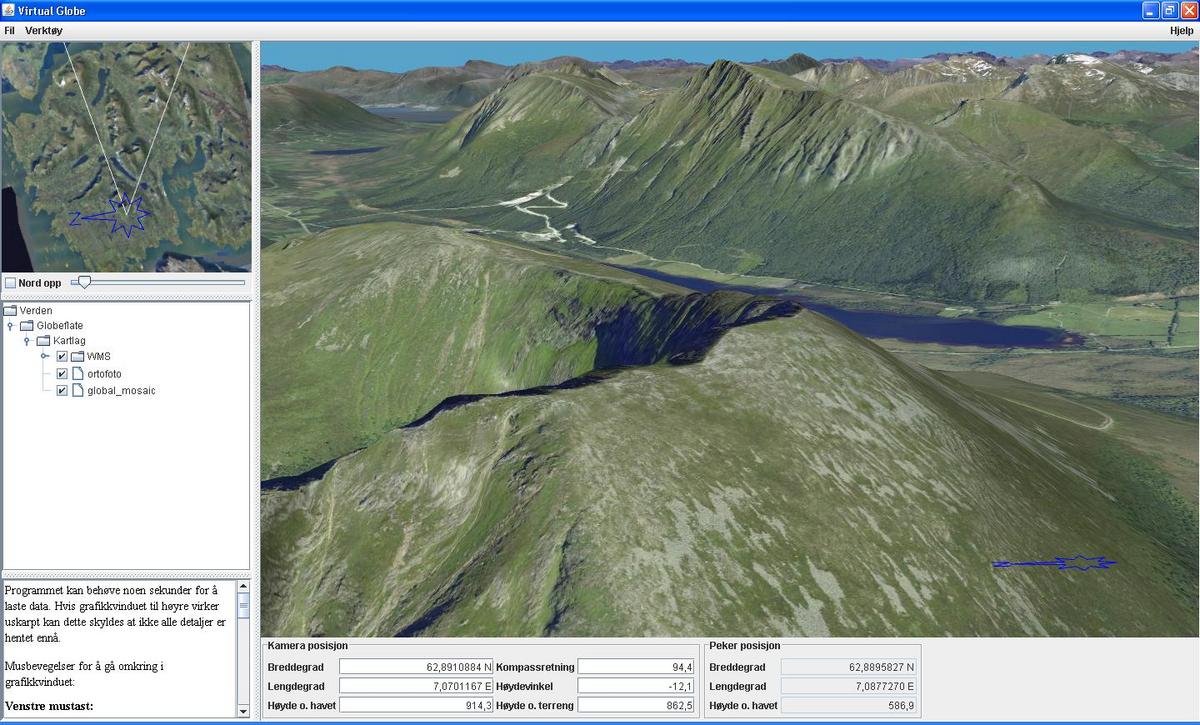
Task: Disable the WMS layer checkbox
Action: pos(62,357)
